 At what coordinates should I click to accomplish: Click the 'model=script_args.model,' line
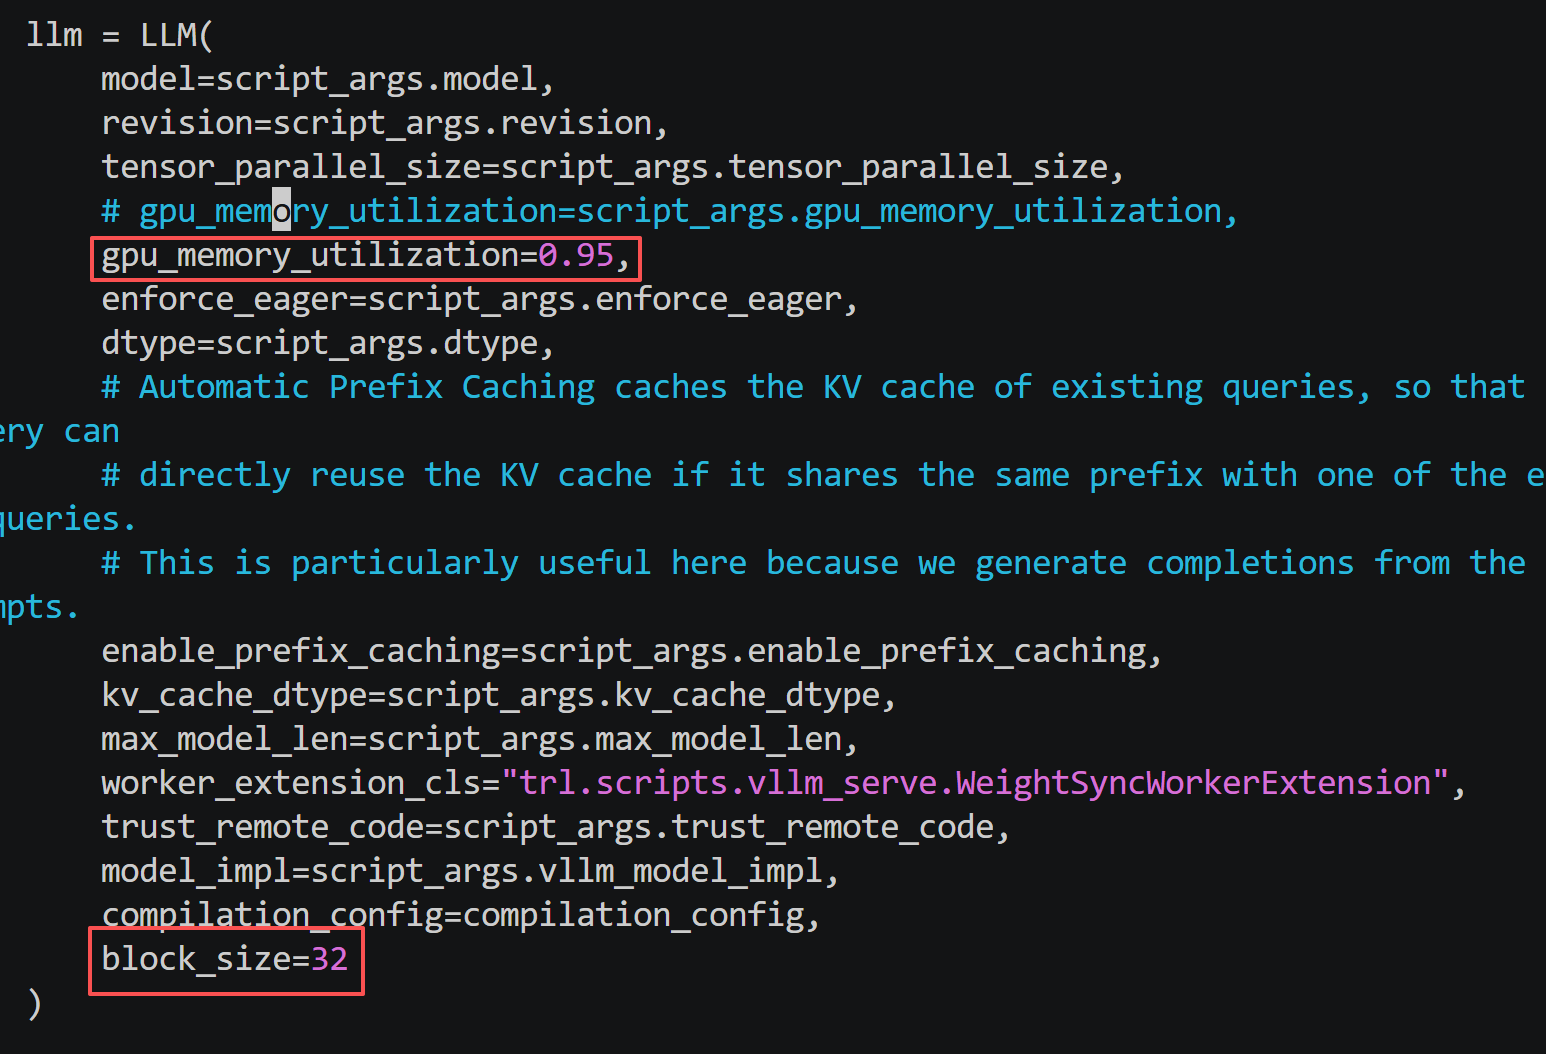point(327,79)
